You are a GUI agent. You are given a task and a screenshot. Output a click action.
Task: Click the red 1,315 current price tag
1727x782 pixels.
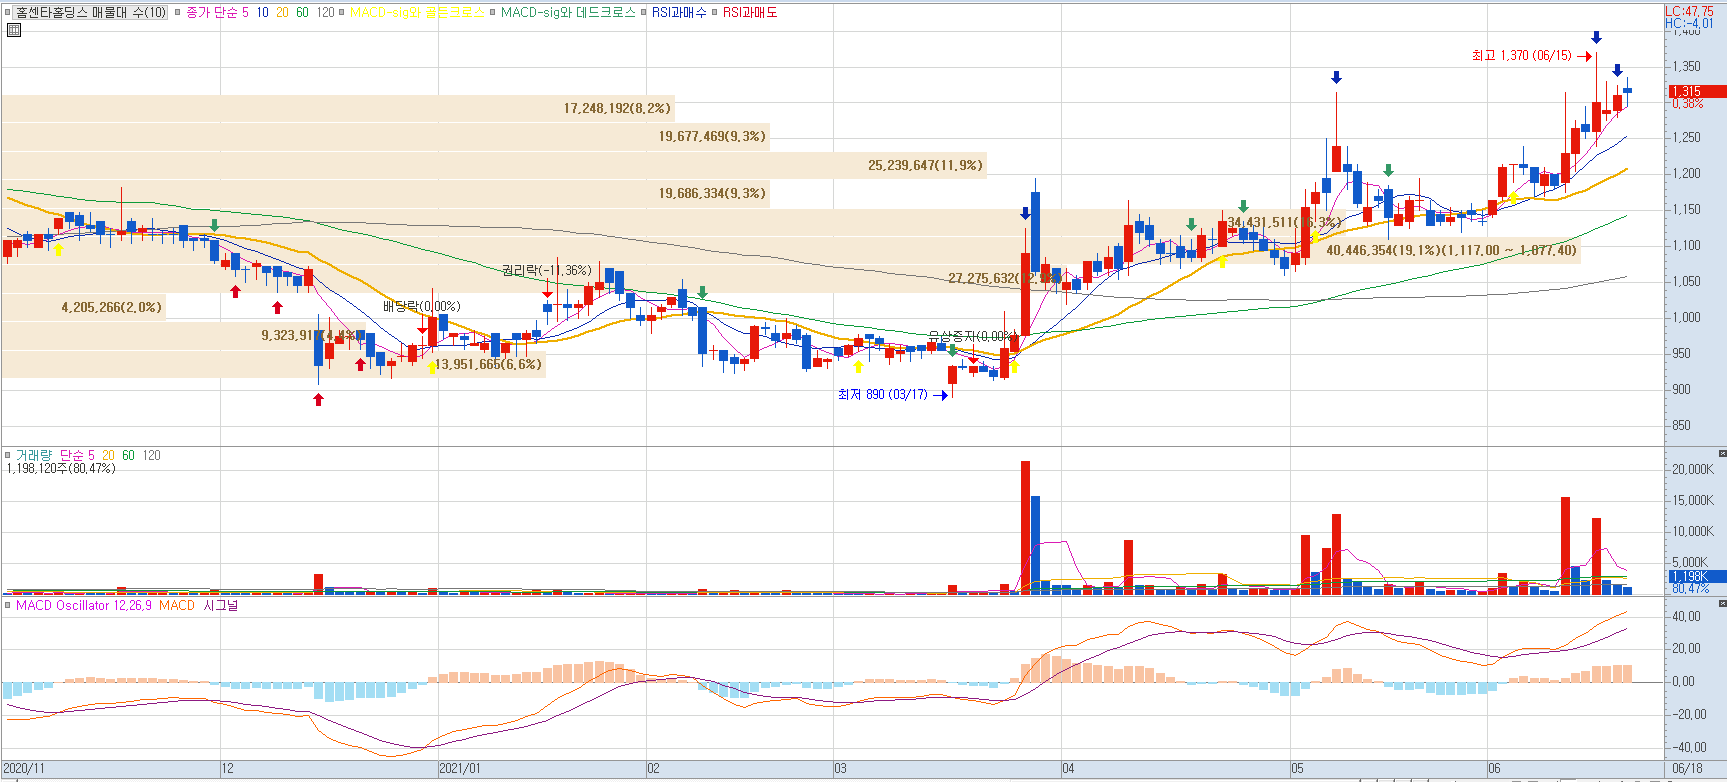click(x=1697, y=91)
